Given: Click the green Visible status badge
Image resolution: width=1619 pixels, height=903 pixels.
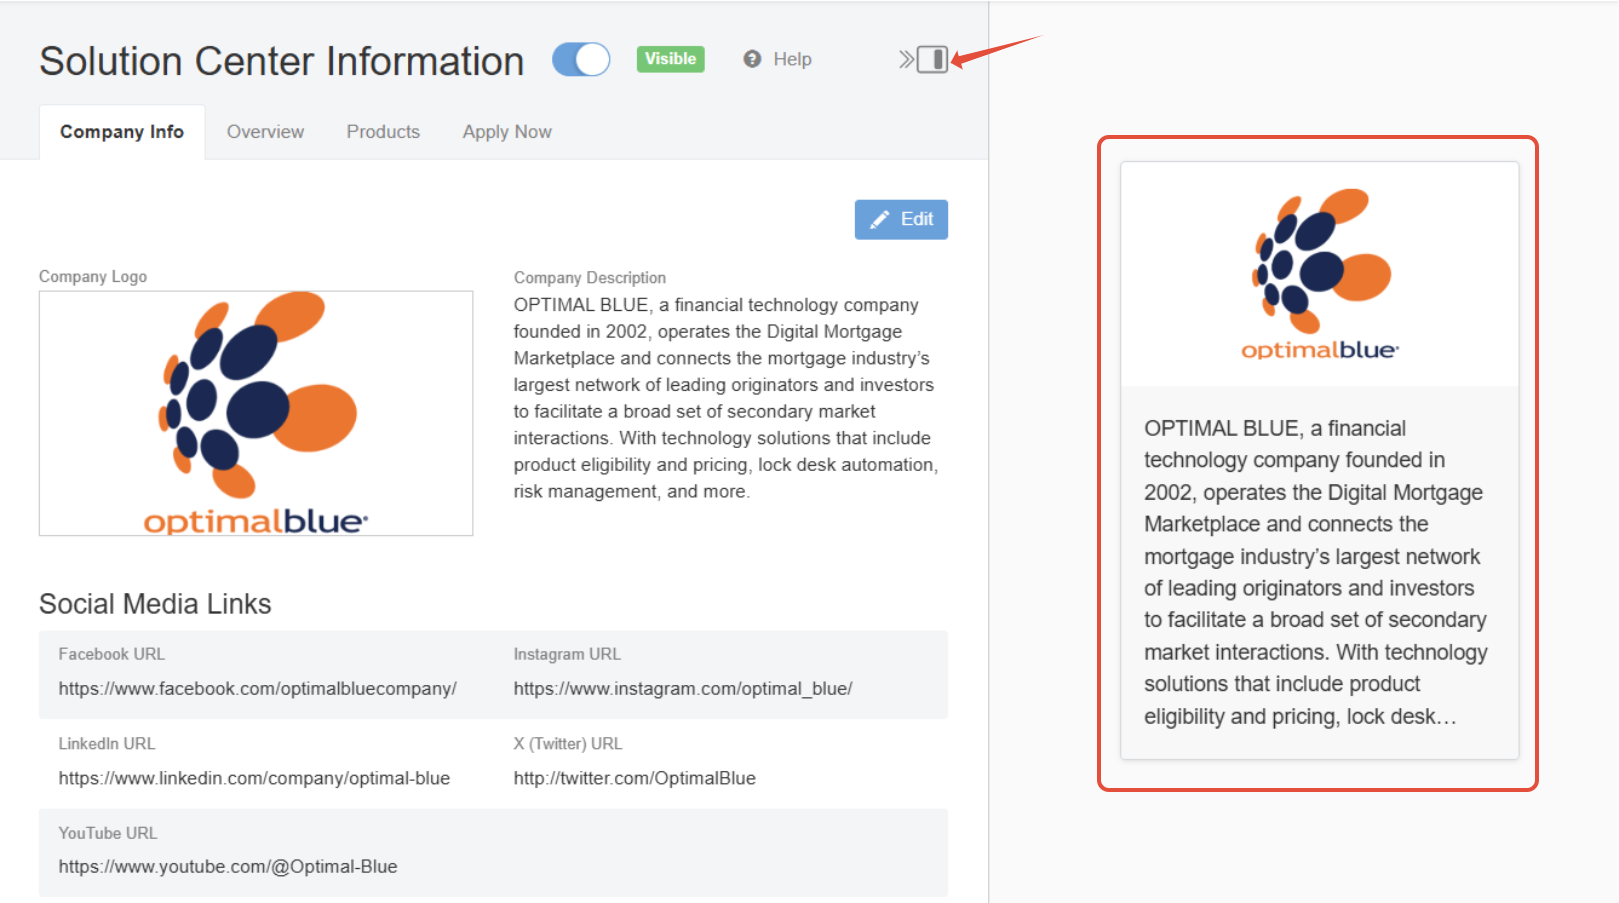Looking at the screenshot, I should tap(670, 59).
